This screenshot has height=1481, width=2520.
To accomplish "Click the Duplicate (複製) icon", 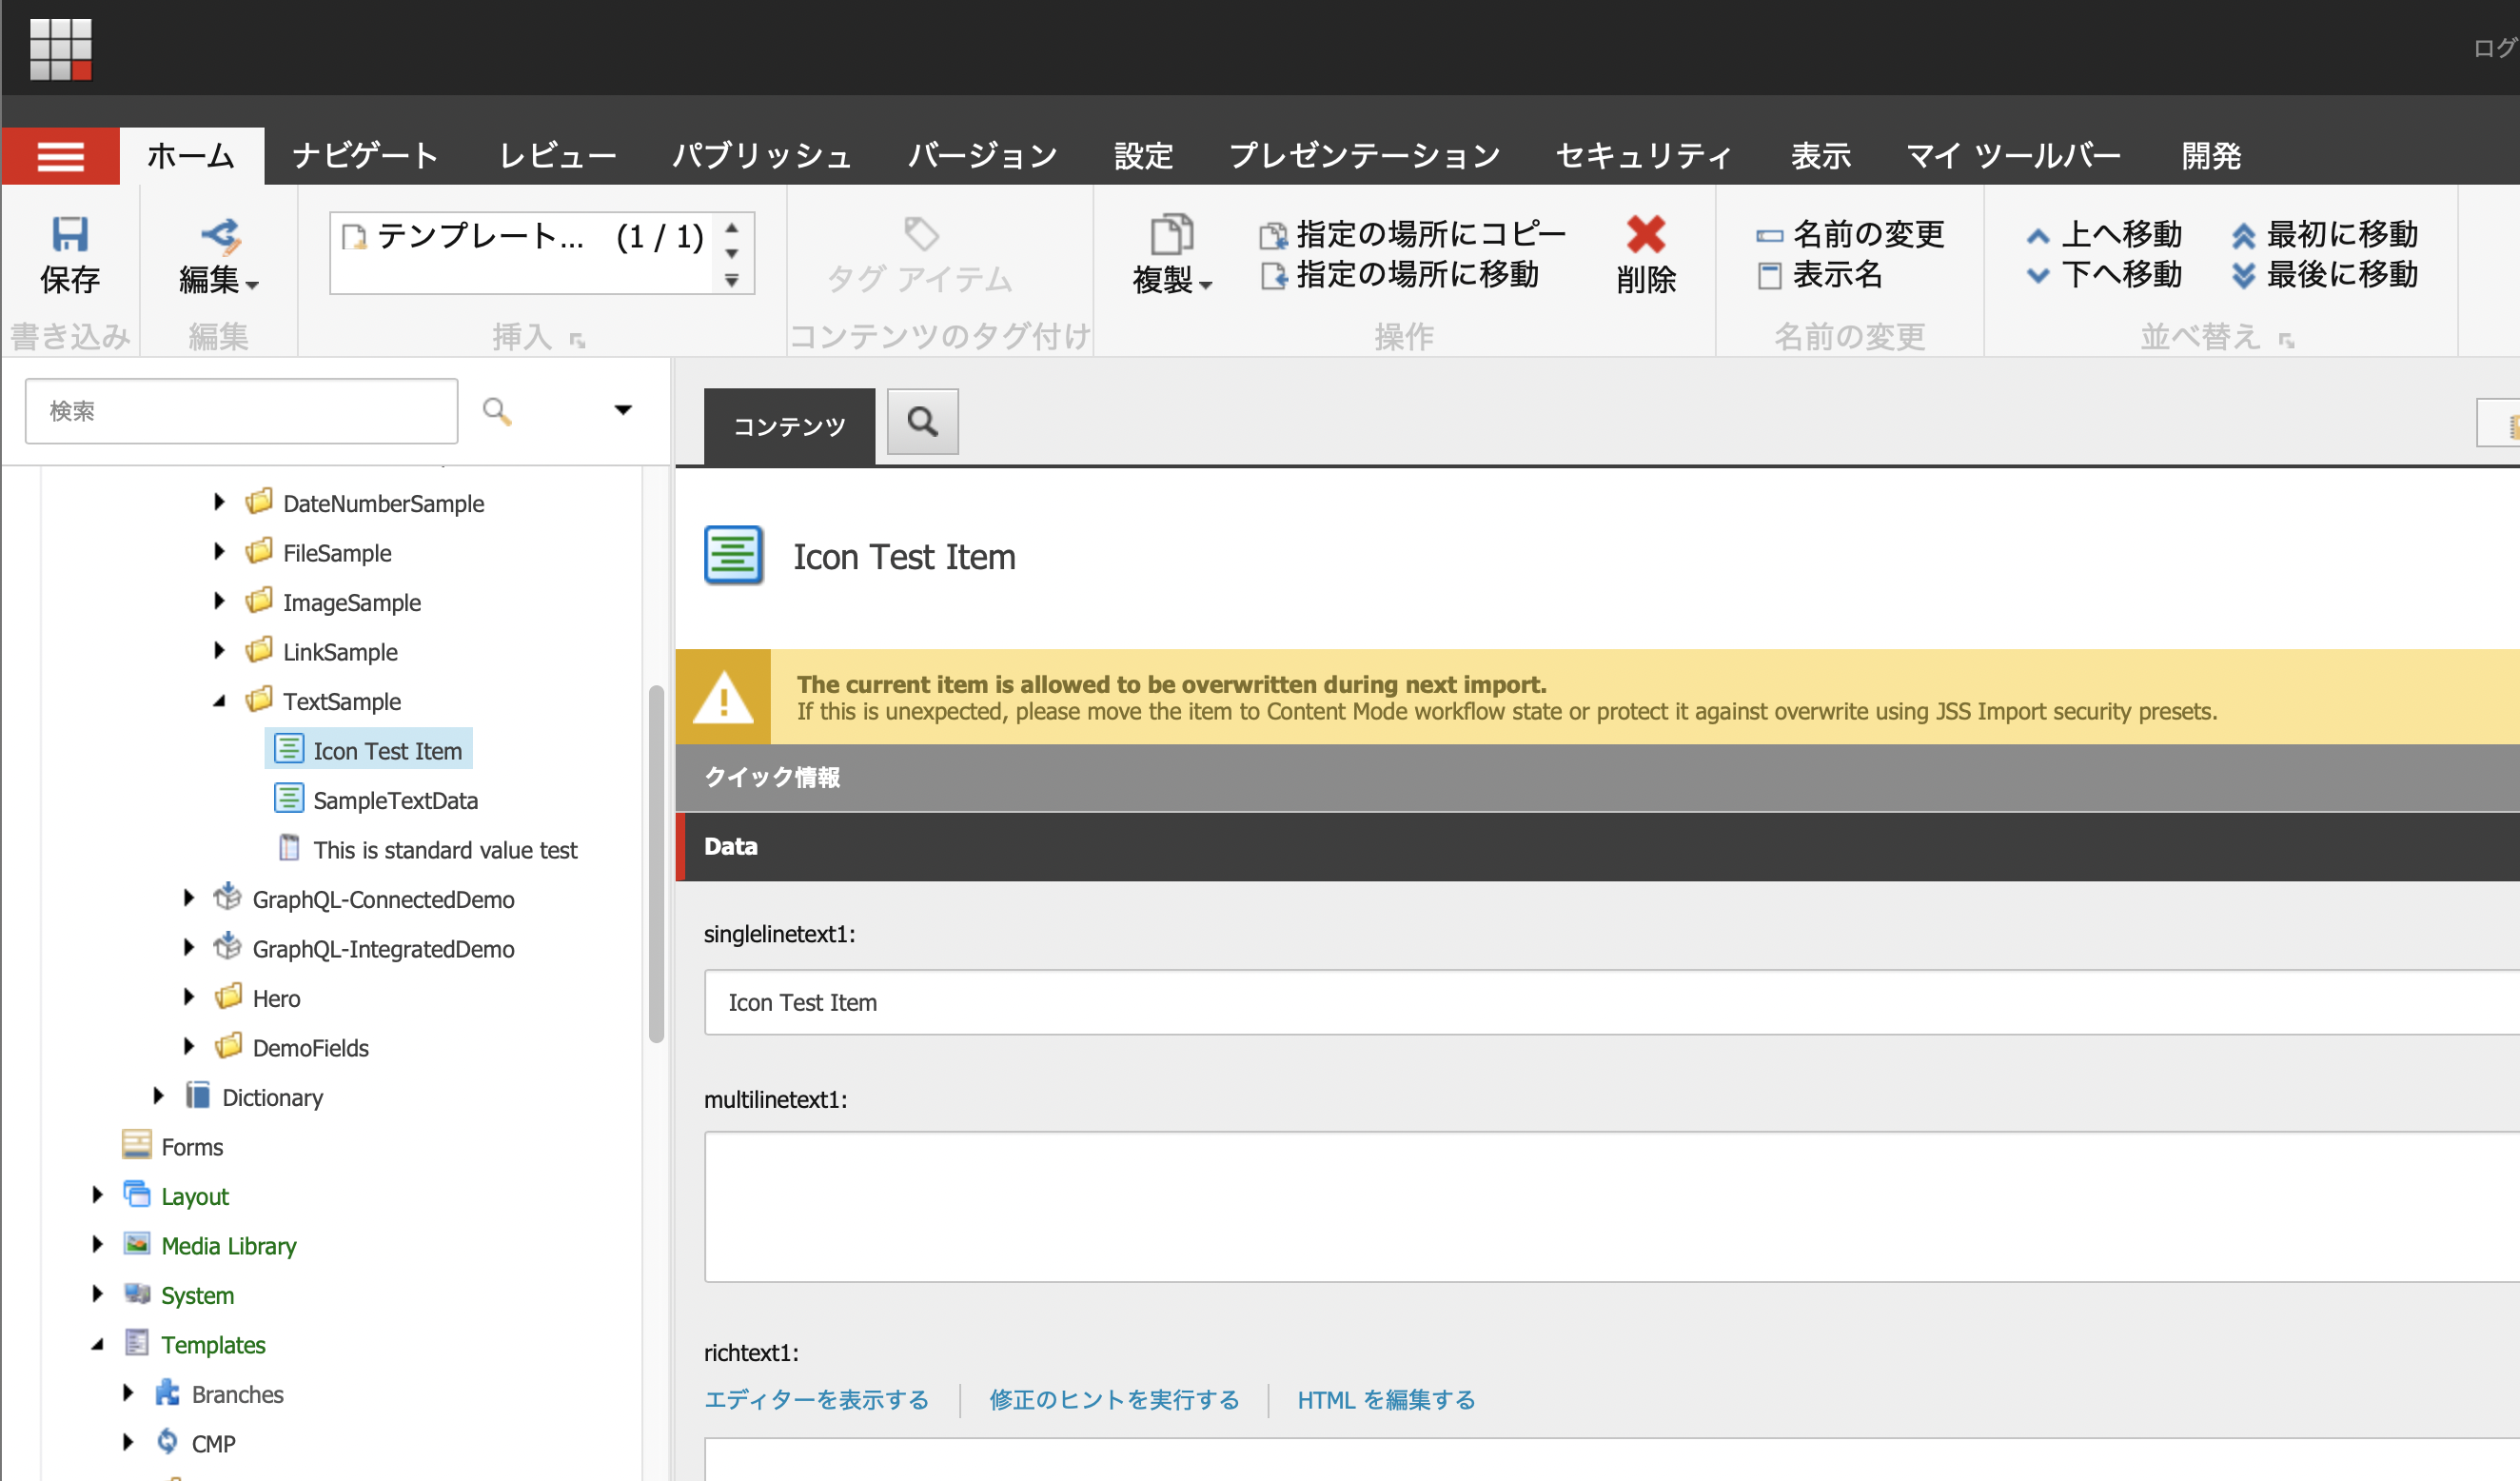I will click(1171, 235).
